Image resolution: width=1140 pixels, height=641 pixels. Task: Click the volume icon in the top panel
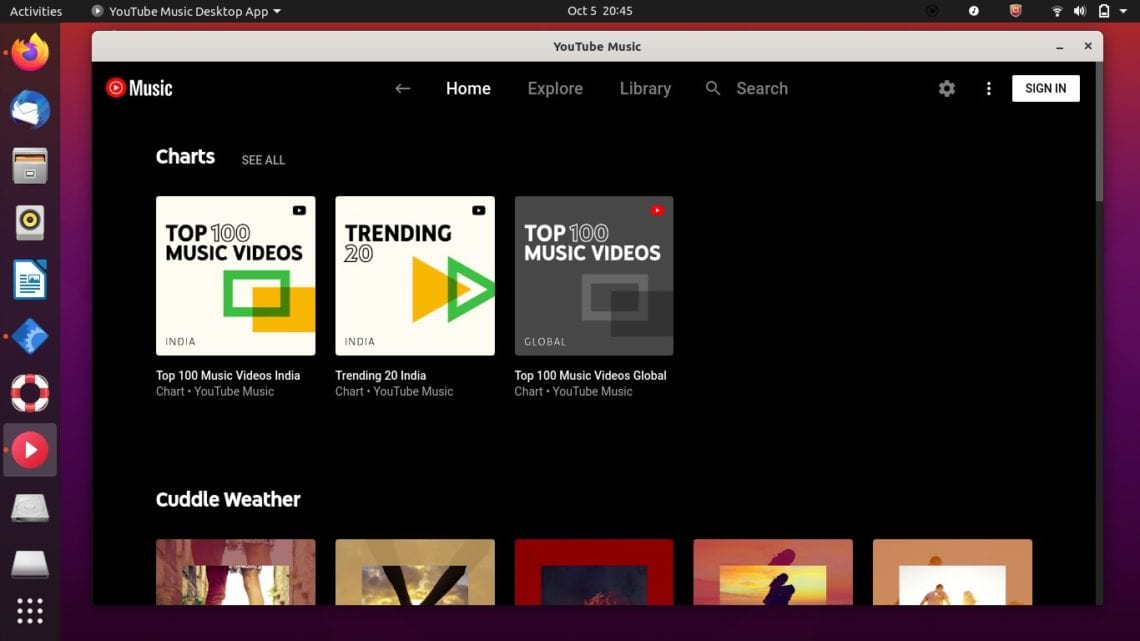click(x=1080, y=11)
